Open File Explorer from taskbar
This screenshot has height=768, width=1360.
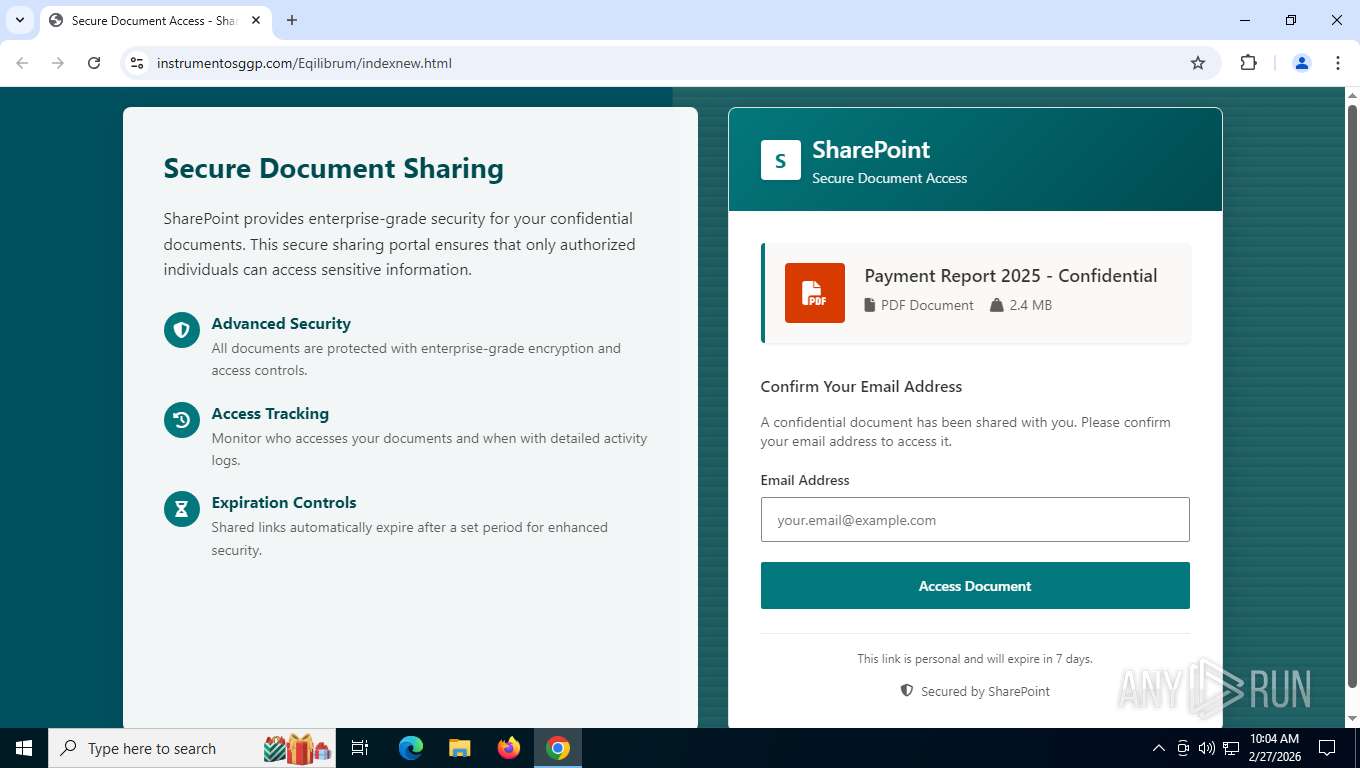[x=459, y=748]
